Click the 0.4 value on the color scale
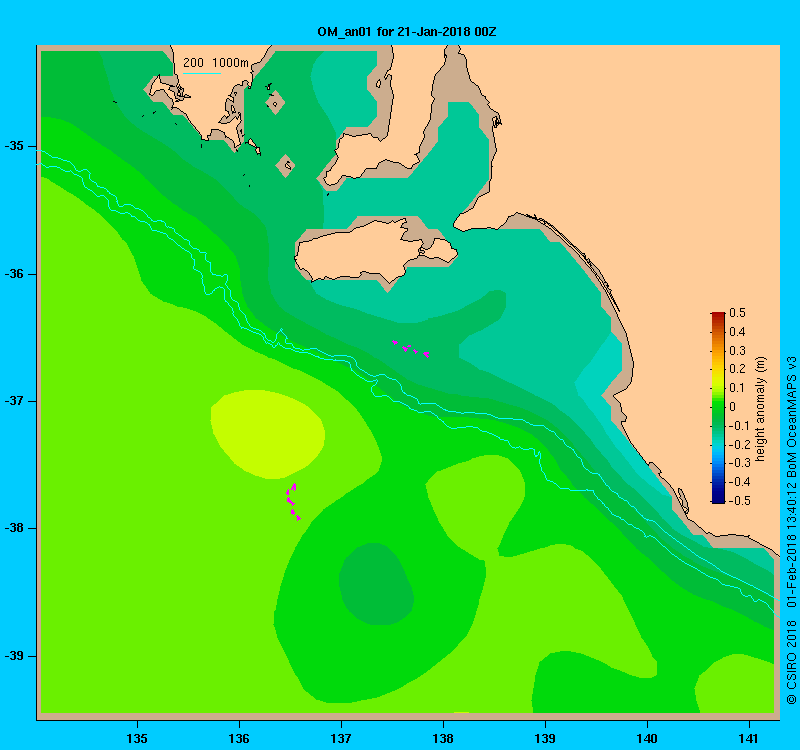This screenshot has width=800, height=750. [x=737, y=332]
